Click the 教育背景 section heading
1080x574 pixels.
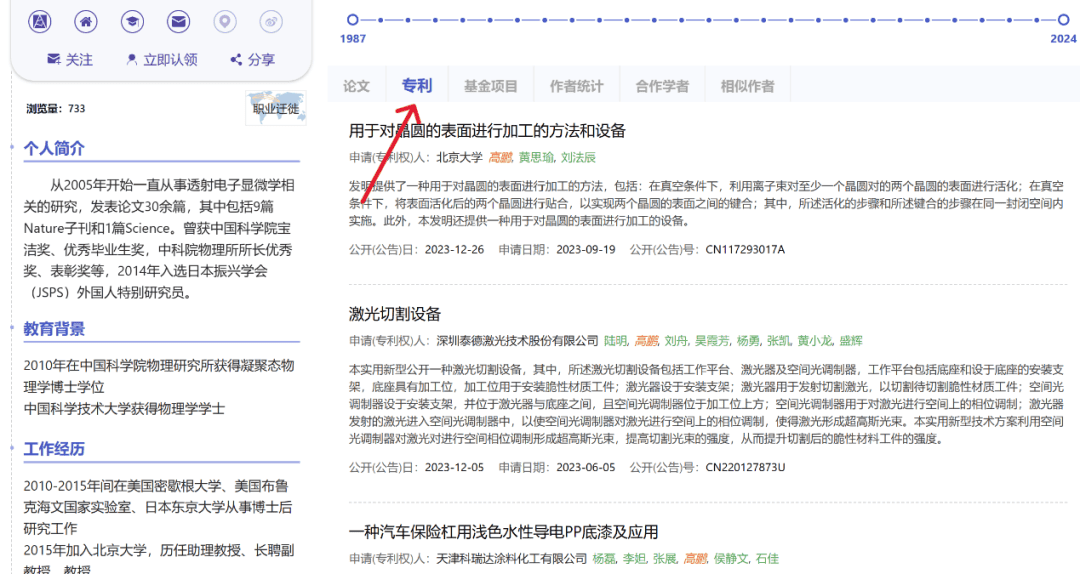pos(54,329)
